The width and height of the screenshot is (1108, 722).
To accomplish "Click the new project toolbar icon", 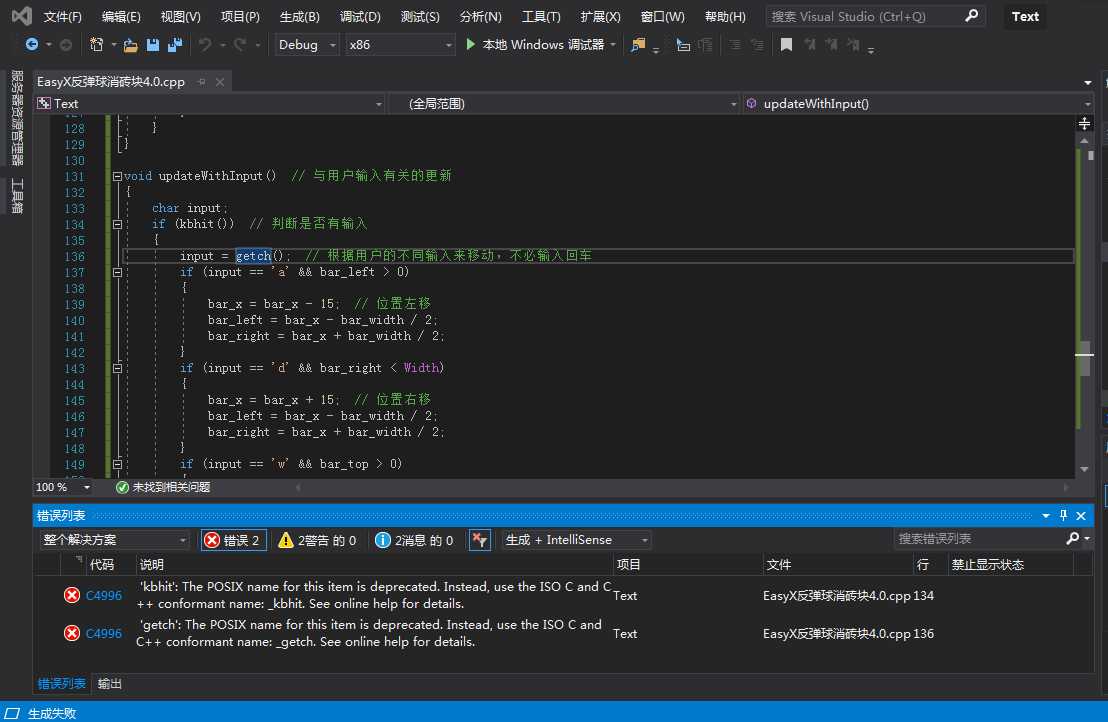I will click(x=97, y=45).
